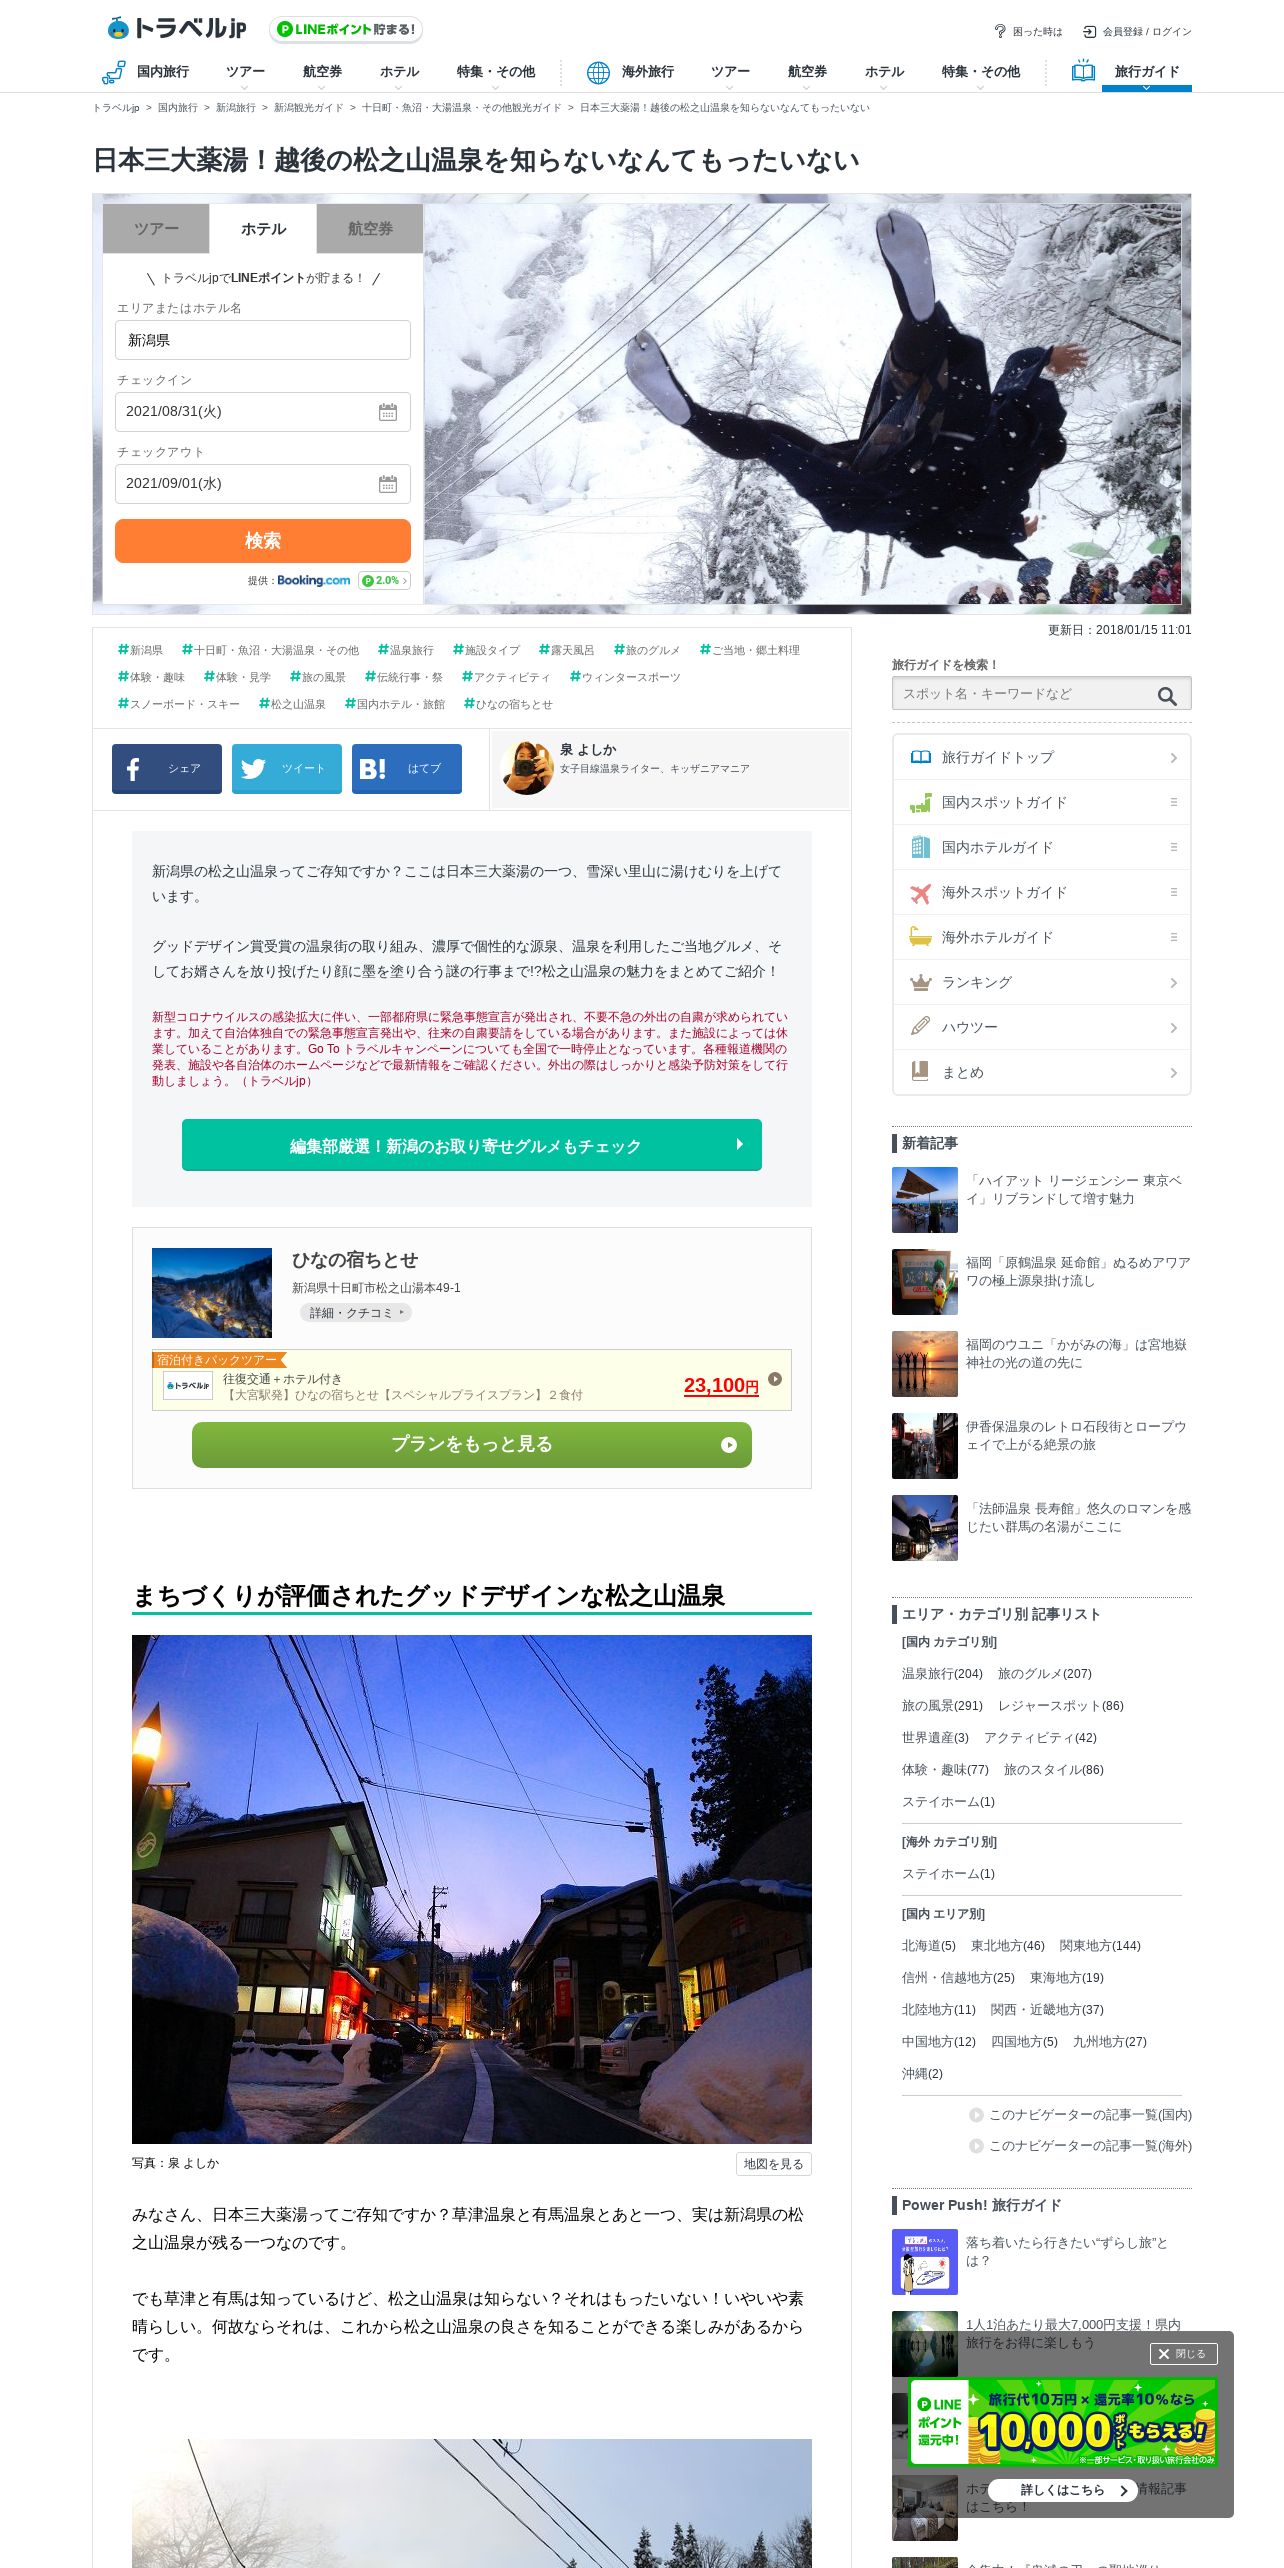
Task: Click the Booking.com 2.0% points badge
Action: 385,580
